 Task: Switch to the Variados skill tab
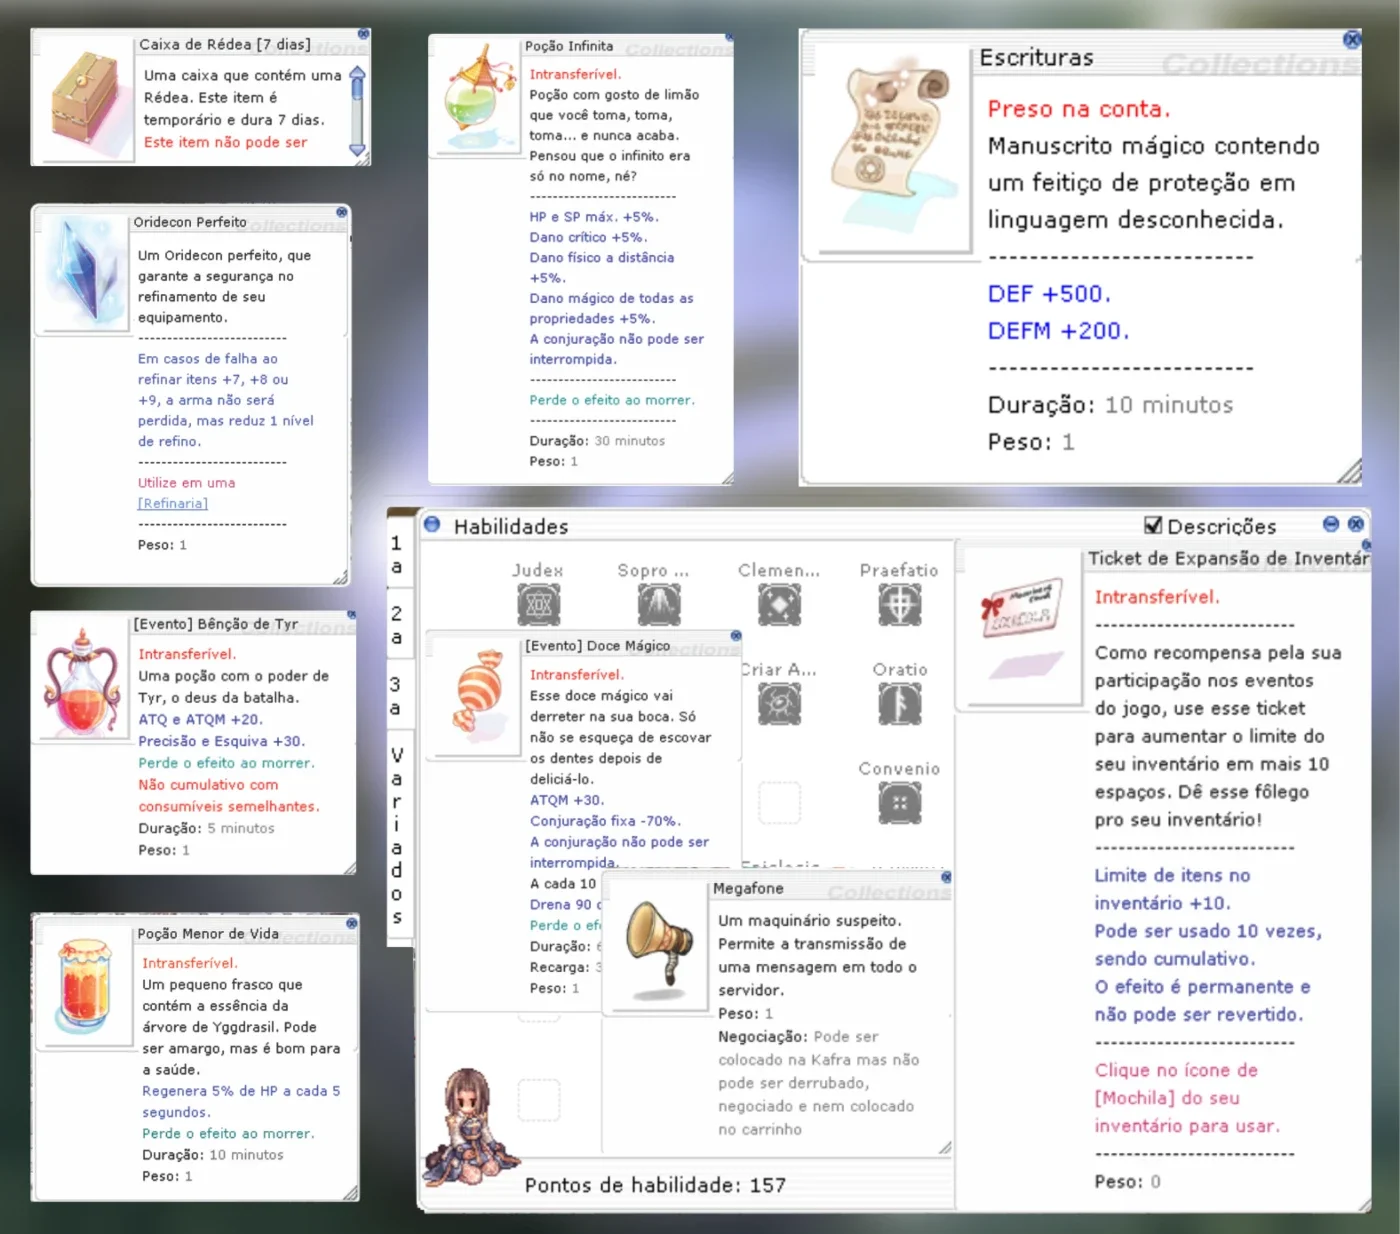[x=397, y=835]
